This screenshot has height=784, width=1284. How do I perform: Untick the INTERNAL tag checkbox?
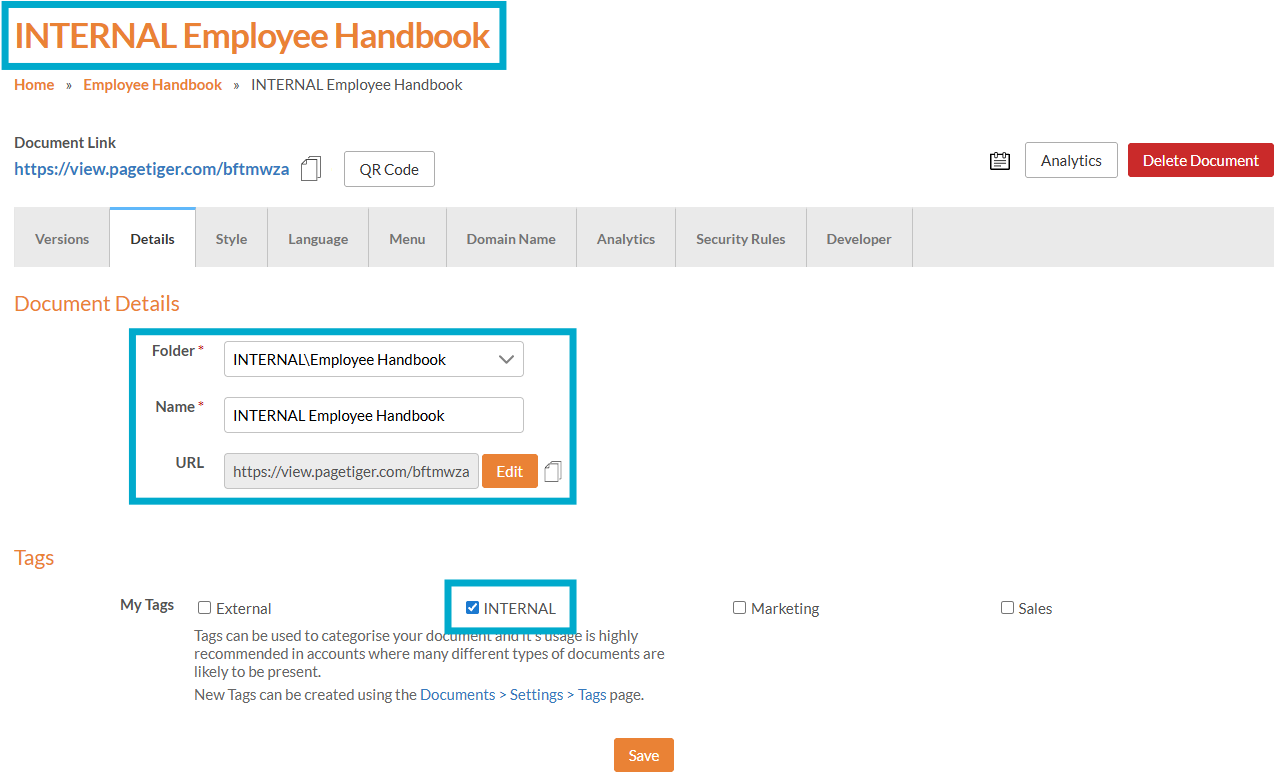click(x=473, y=607)
